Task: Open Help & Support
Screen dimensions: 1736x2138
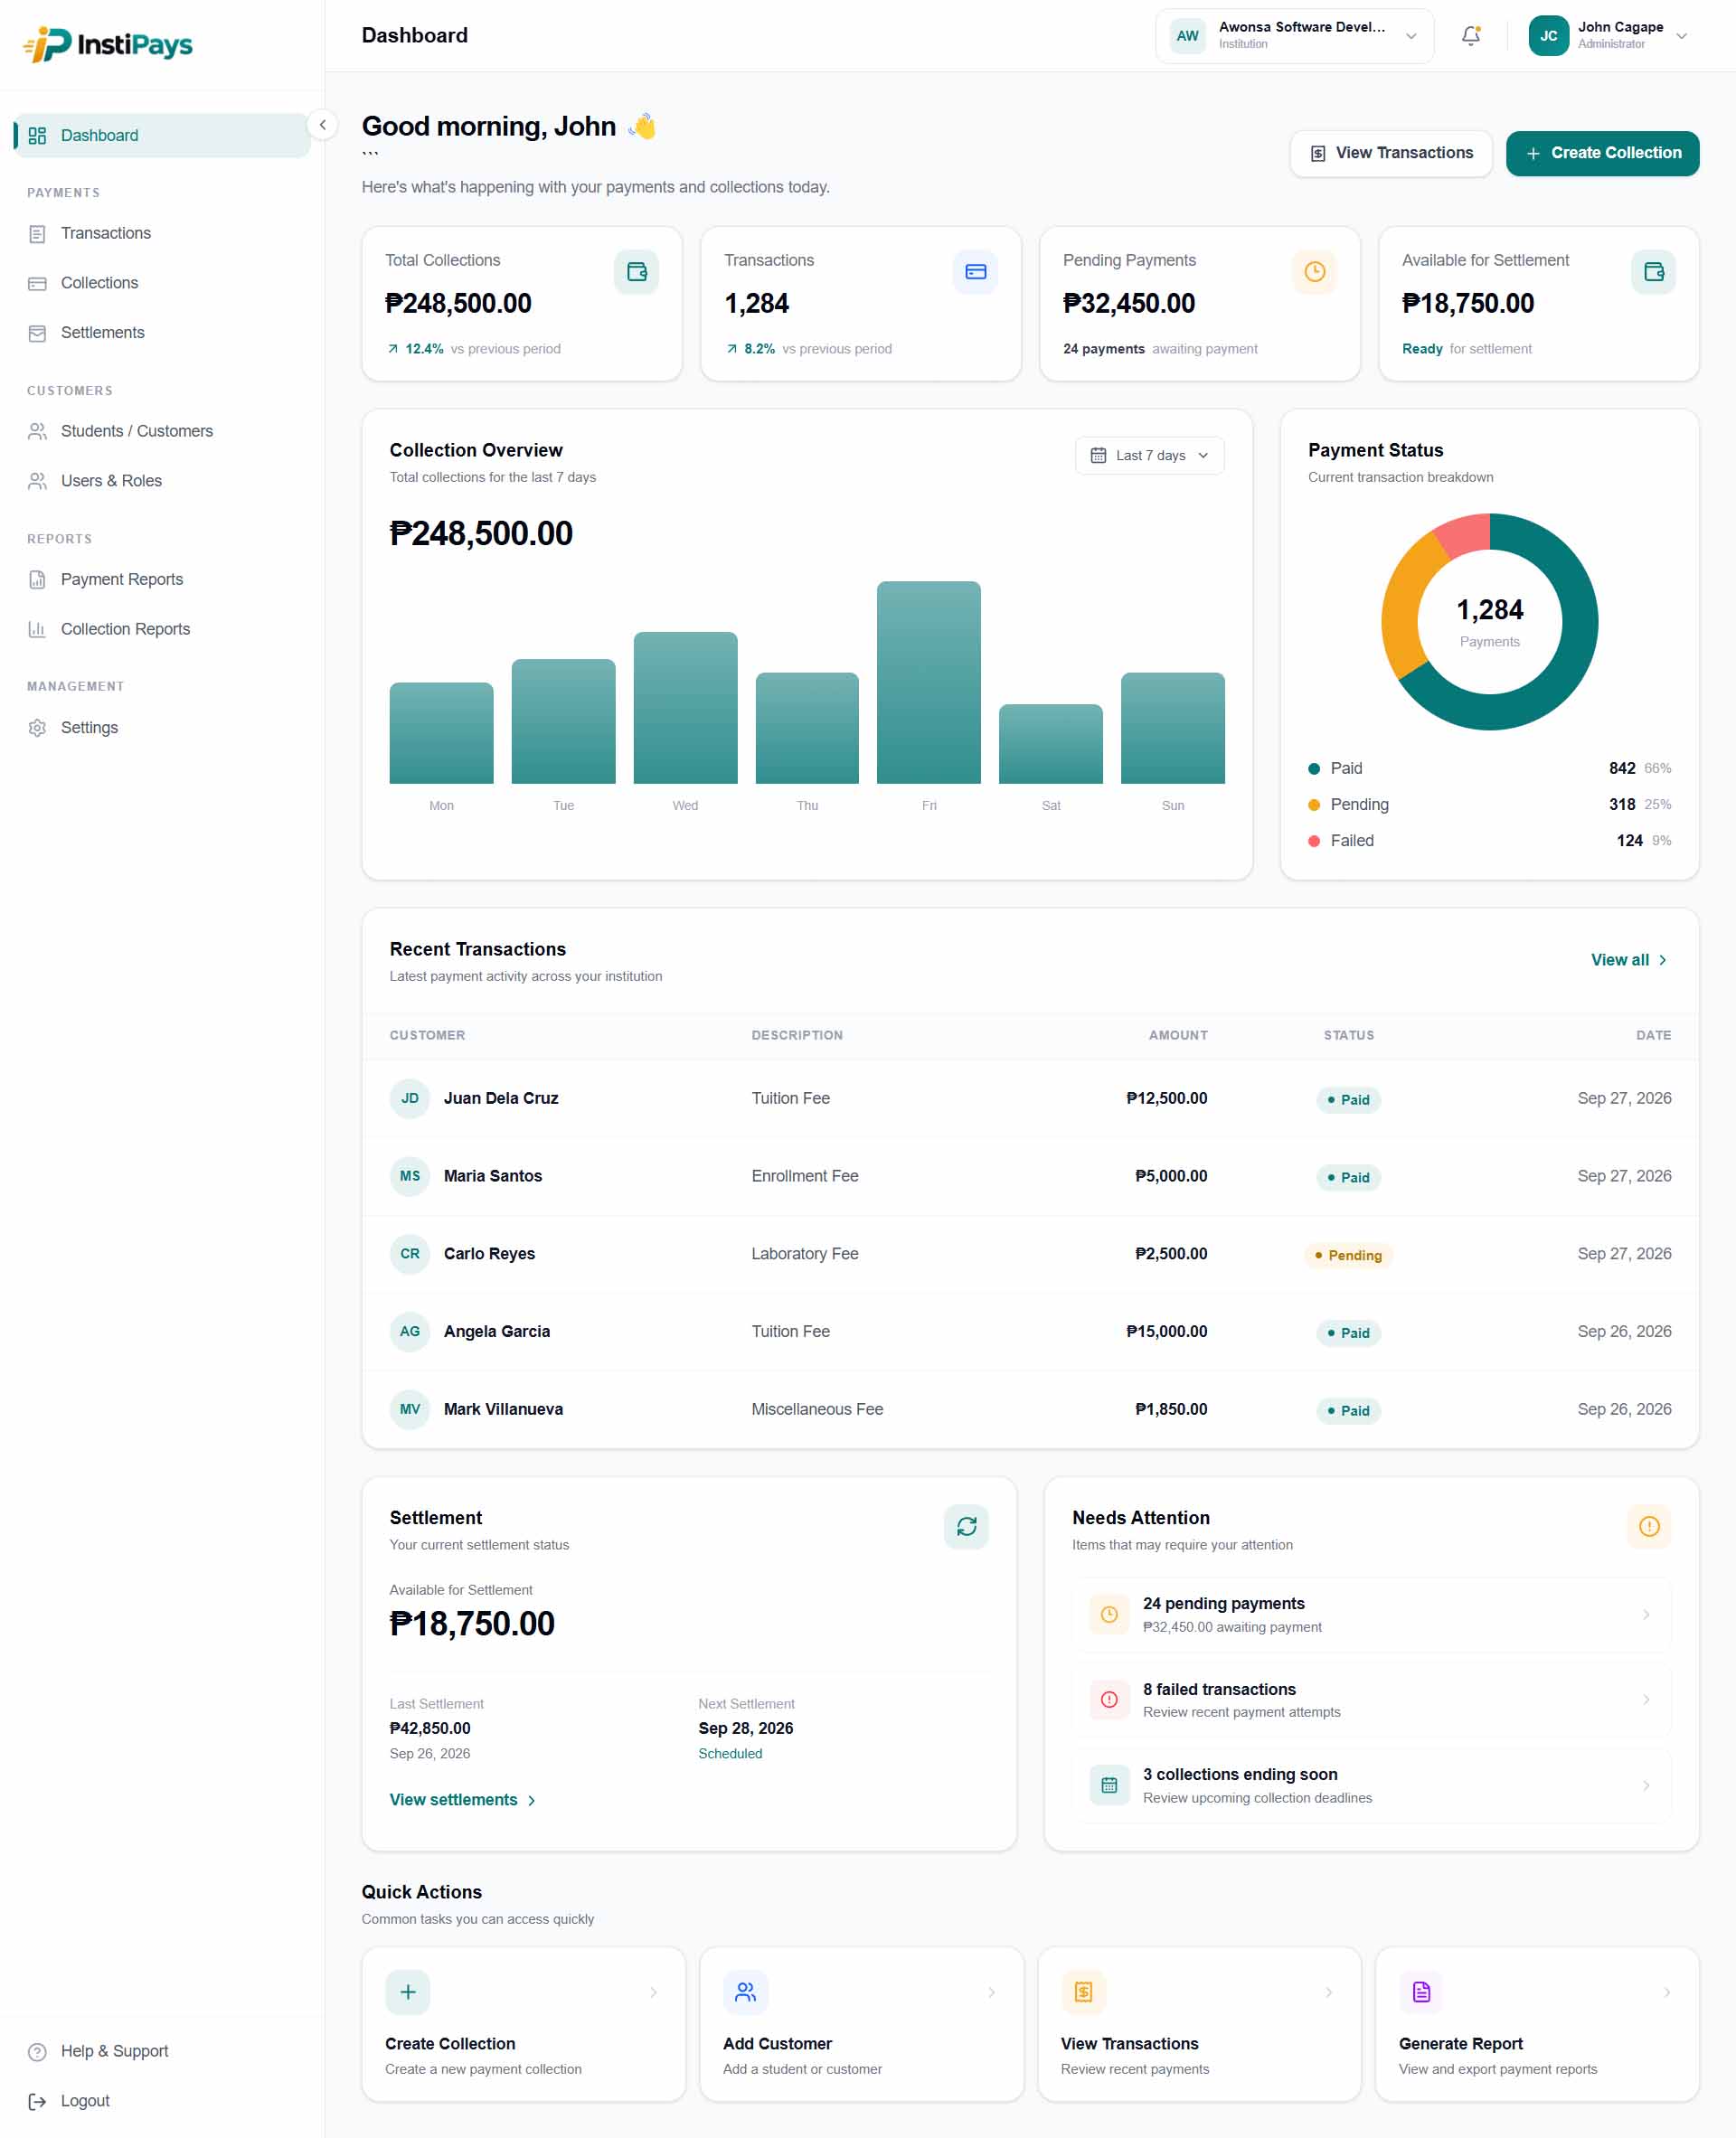Action: click(162, 2051)
